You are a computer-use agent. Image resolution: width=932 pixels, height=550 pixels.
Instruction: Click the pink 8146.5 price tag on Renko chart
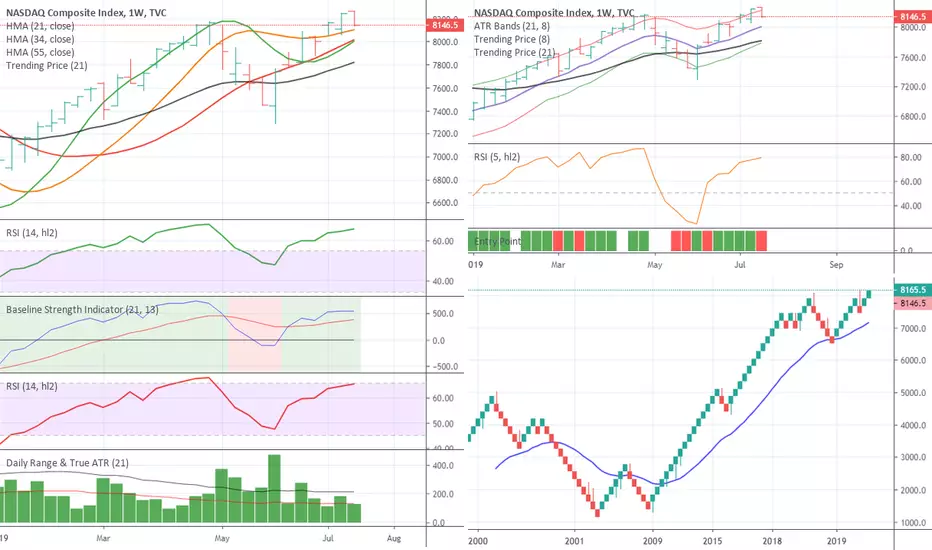pyautogui.click(x=912, y=303)
